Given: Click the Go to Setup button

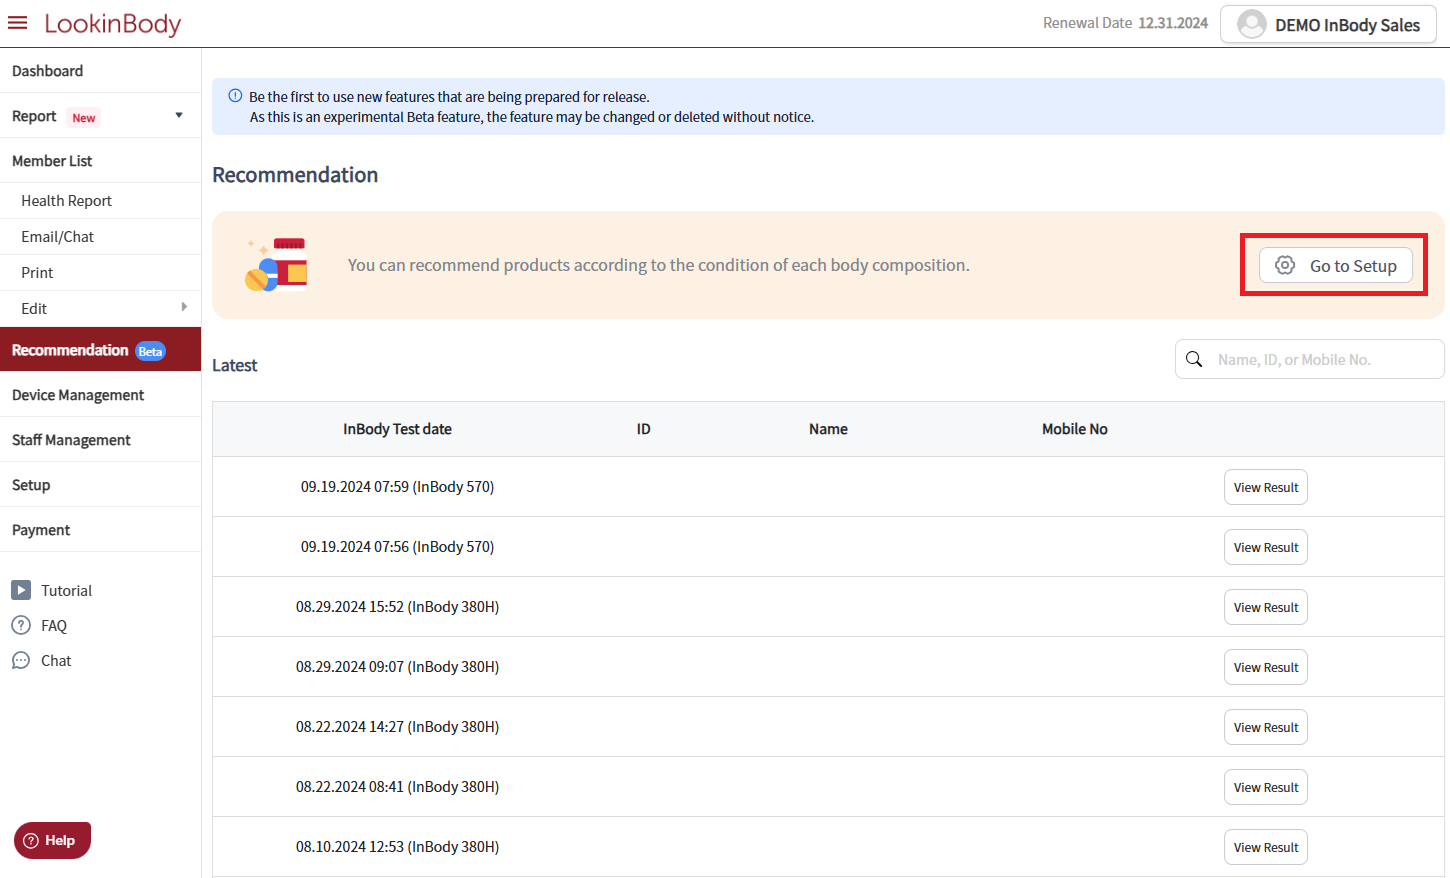Looking at the screenshot, I should (1336, 265).
